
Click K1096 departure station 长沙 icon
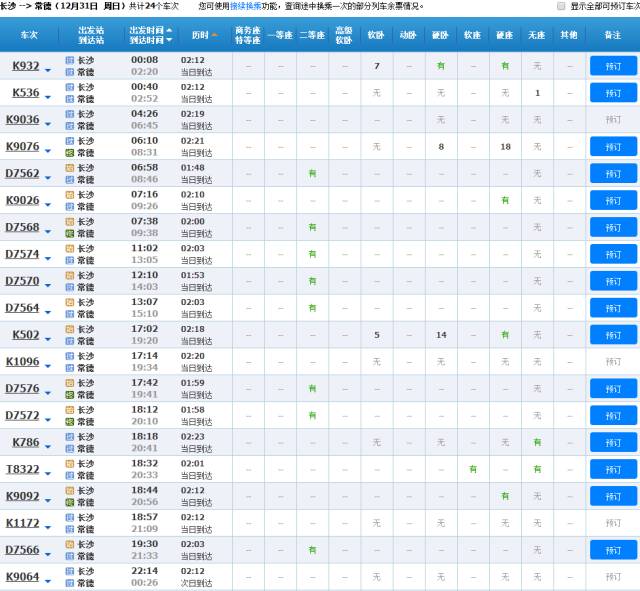click(70, 356)
